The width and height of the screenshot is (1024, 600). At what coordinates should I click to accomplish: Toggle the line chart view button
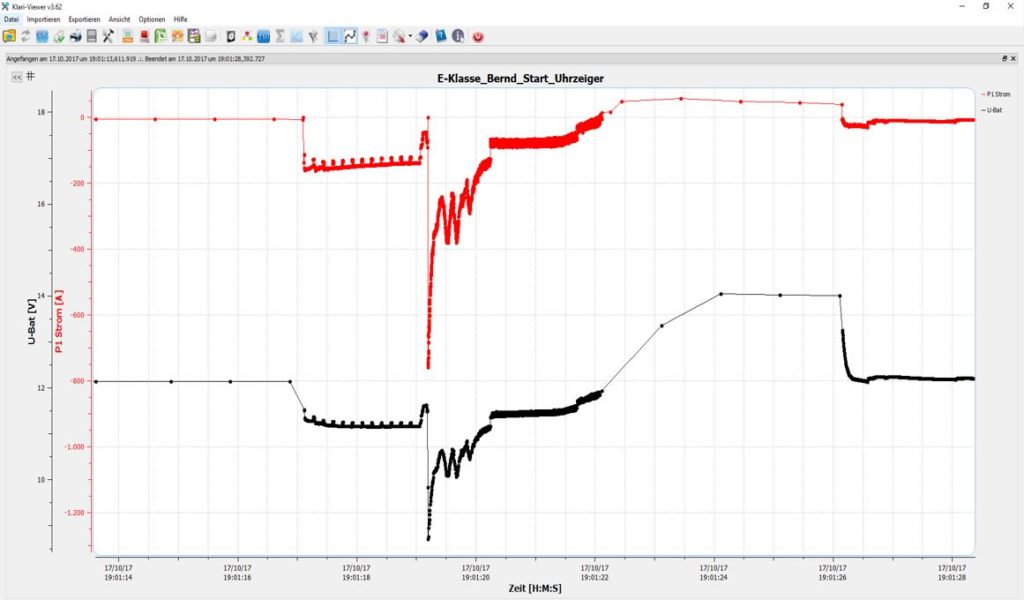pos(350,36)
